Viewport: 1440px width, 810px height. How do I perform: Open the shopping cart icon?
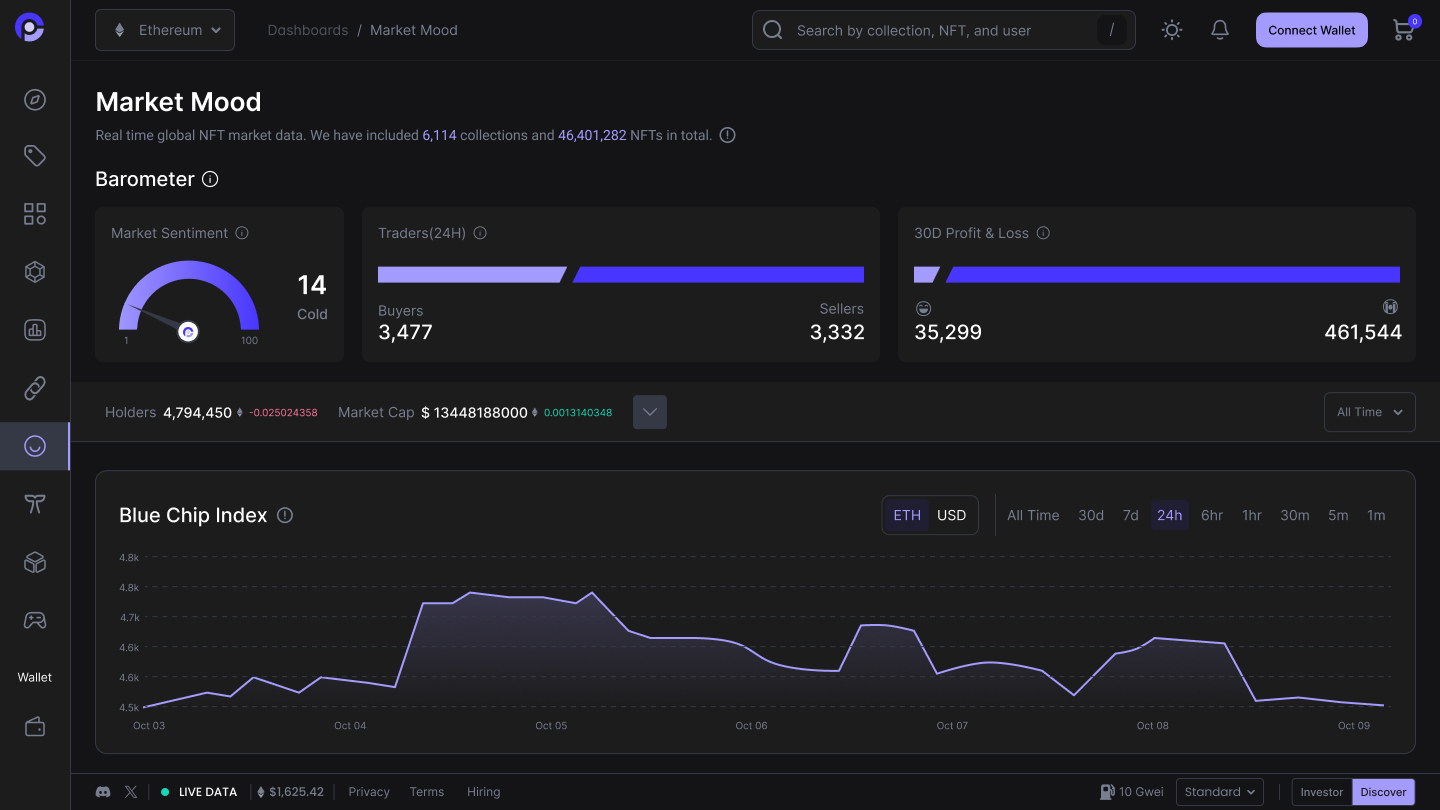point(1404,30)
